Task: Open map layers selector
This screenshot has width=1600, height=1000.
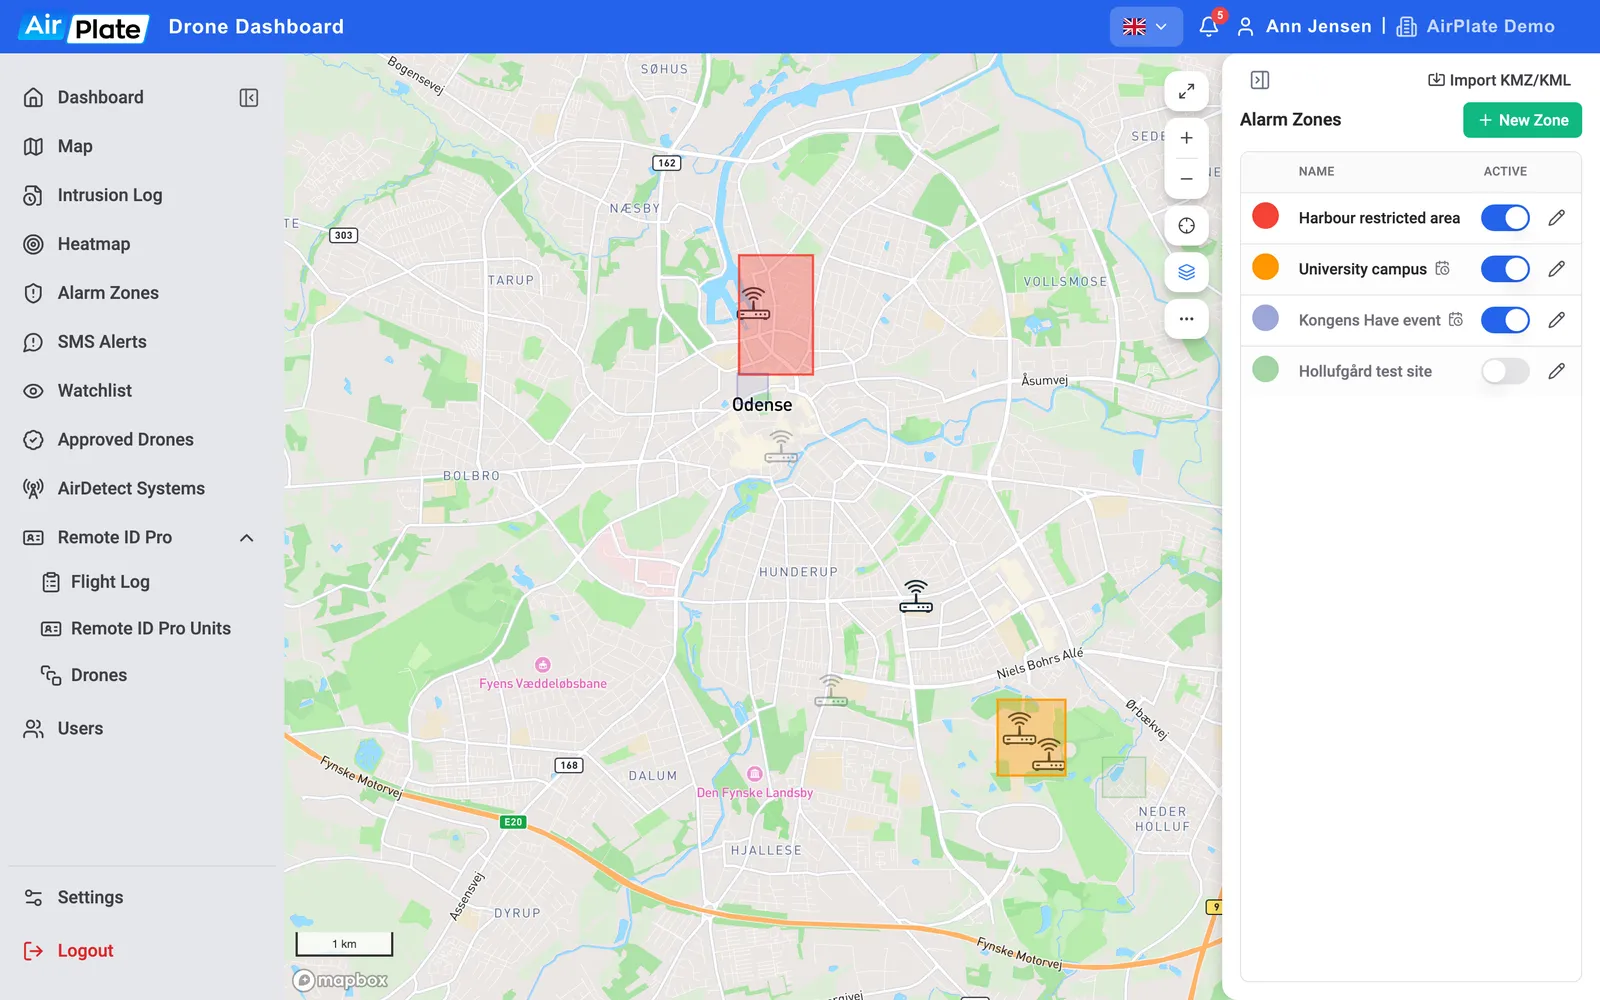Action: [x=1186, y=272]
